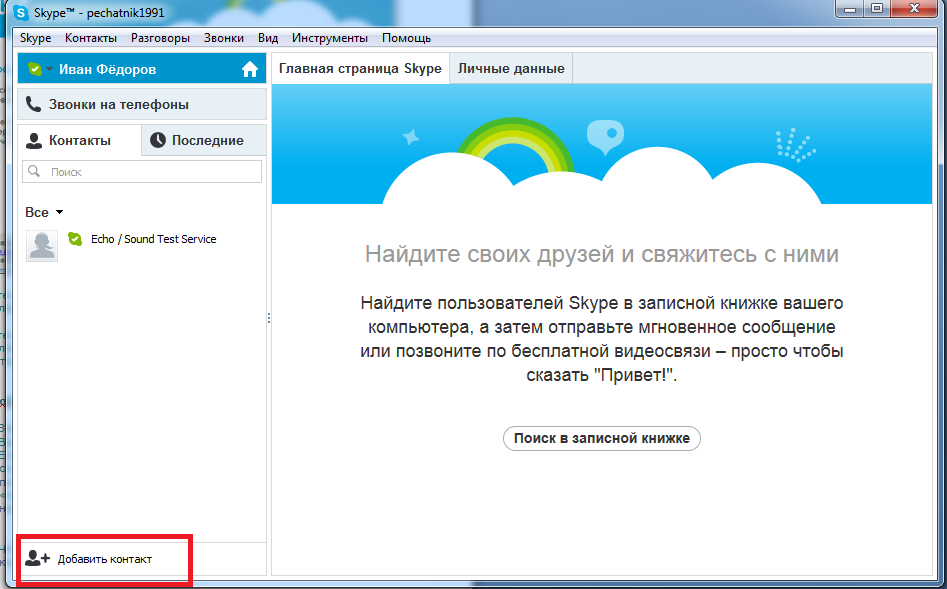
Task: Open the Помощь menu
Action: pyautogui.click(x=406, y=38)
